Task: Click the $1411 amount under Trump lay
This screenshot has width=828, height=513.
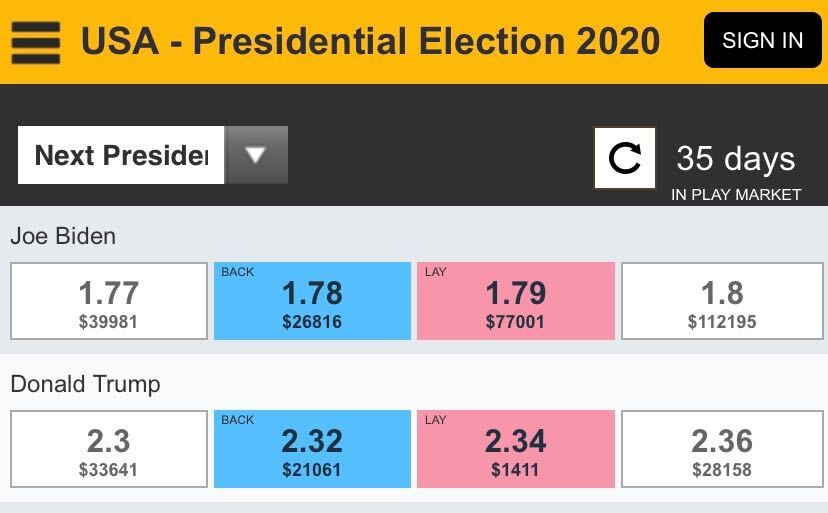Action: click(515, 470)
